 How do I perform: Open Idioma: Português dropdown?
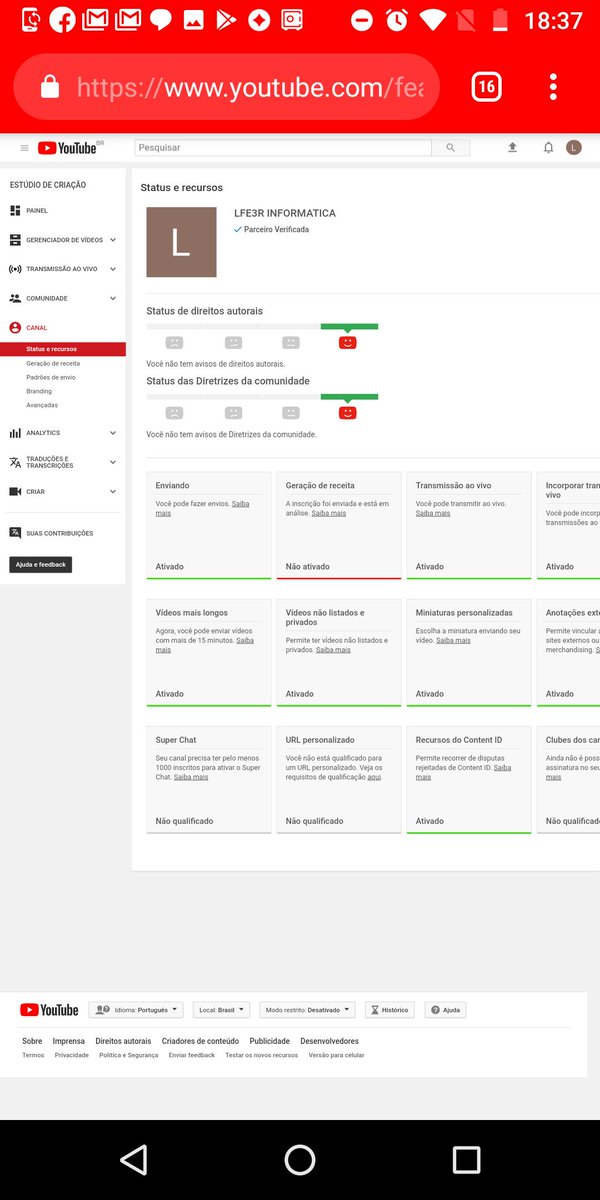[x=136, y=1010]
